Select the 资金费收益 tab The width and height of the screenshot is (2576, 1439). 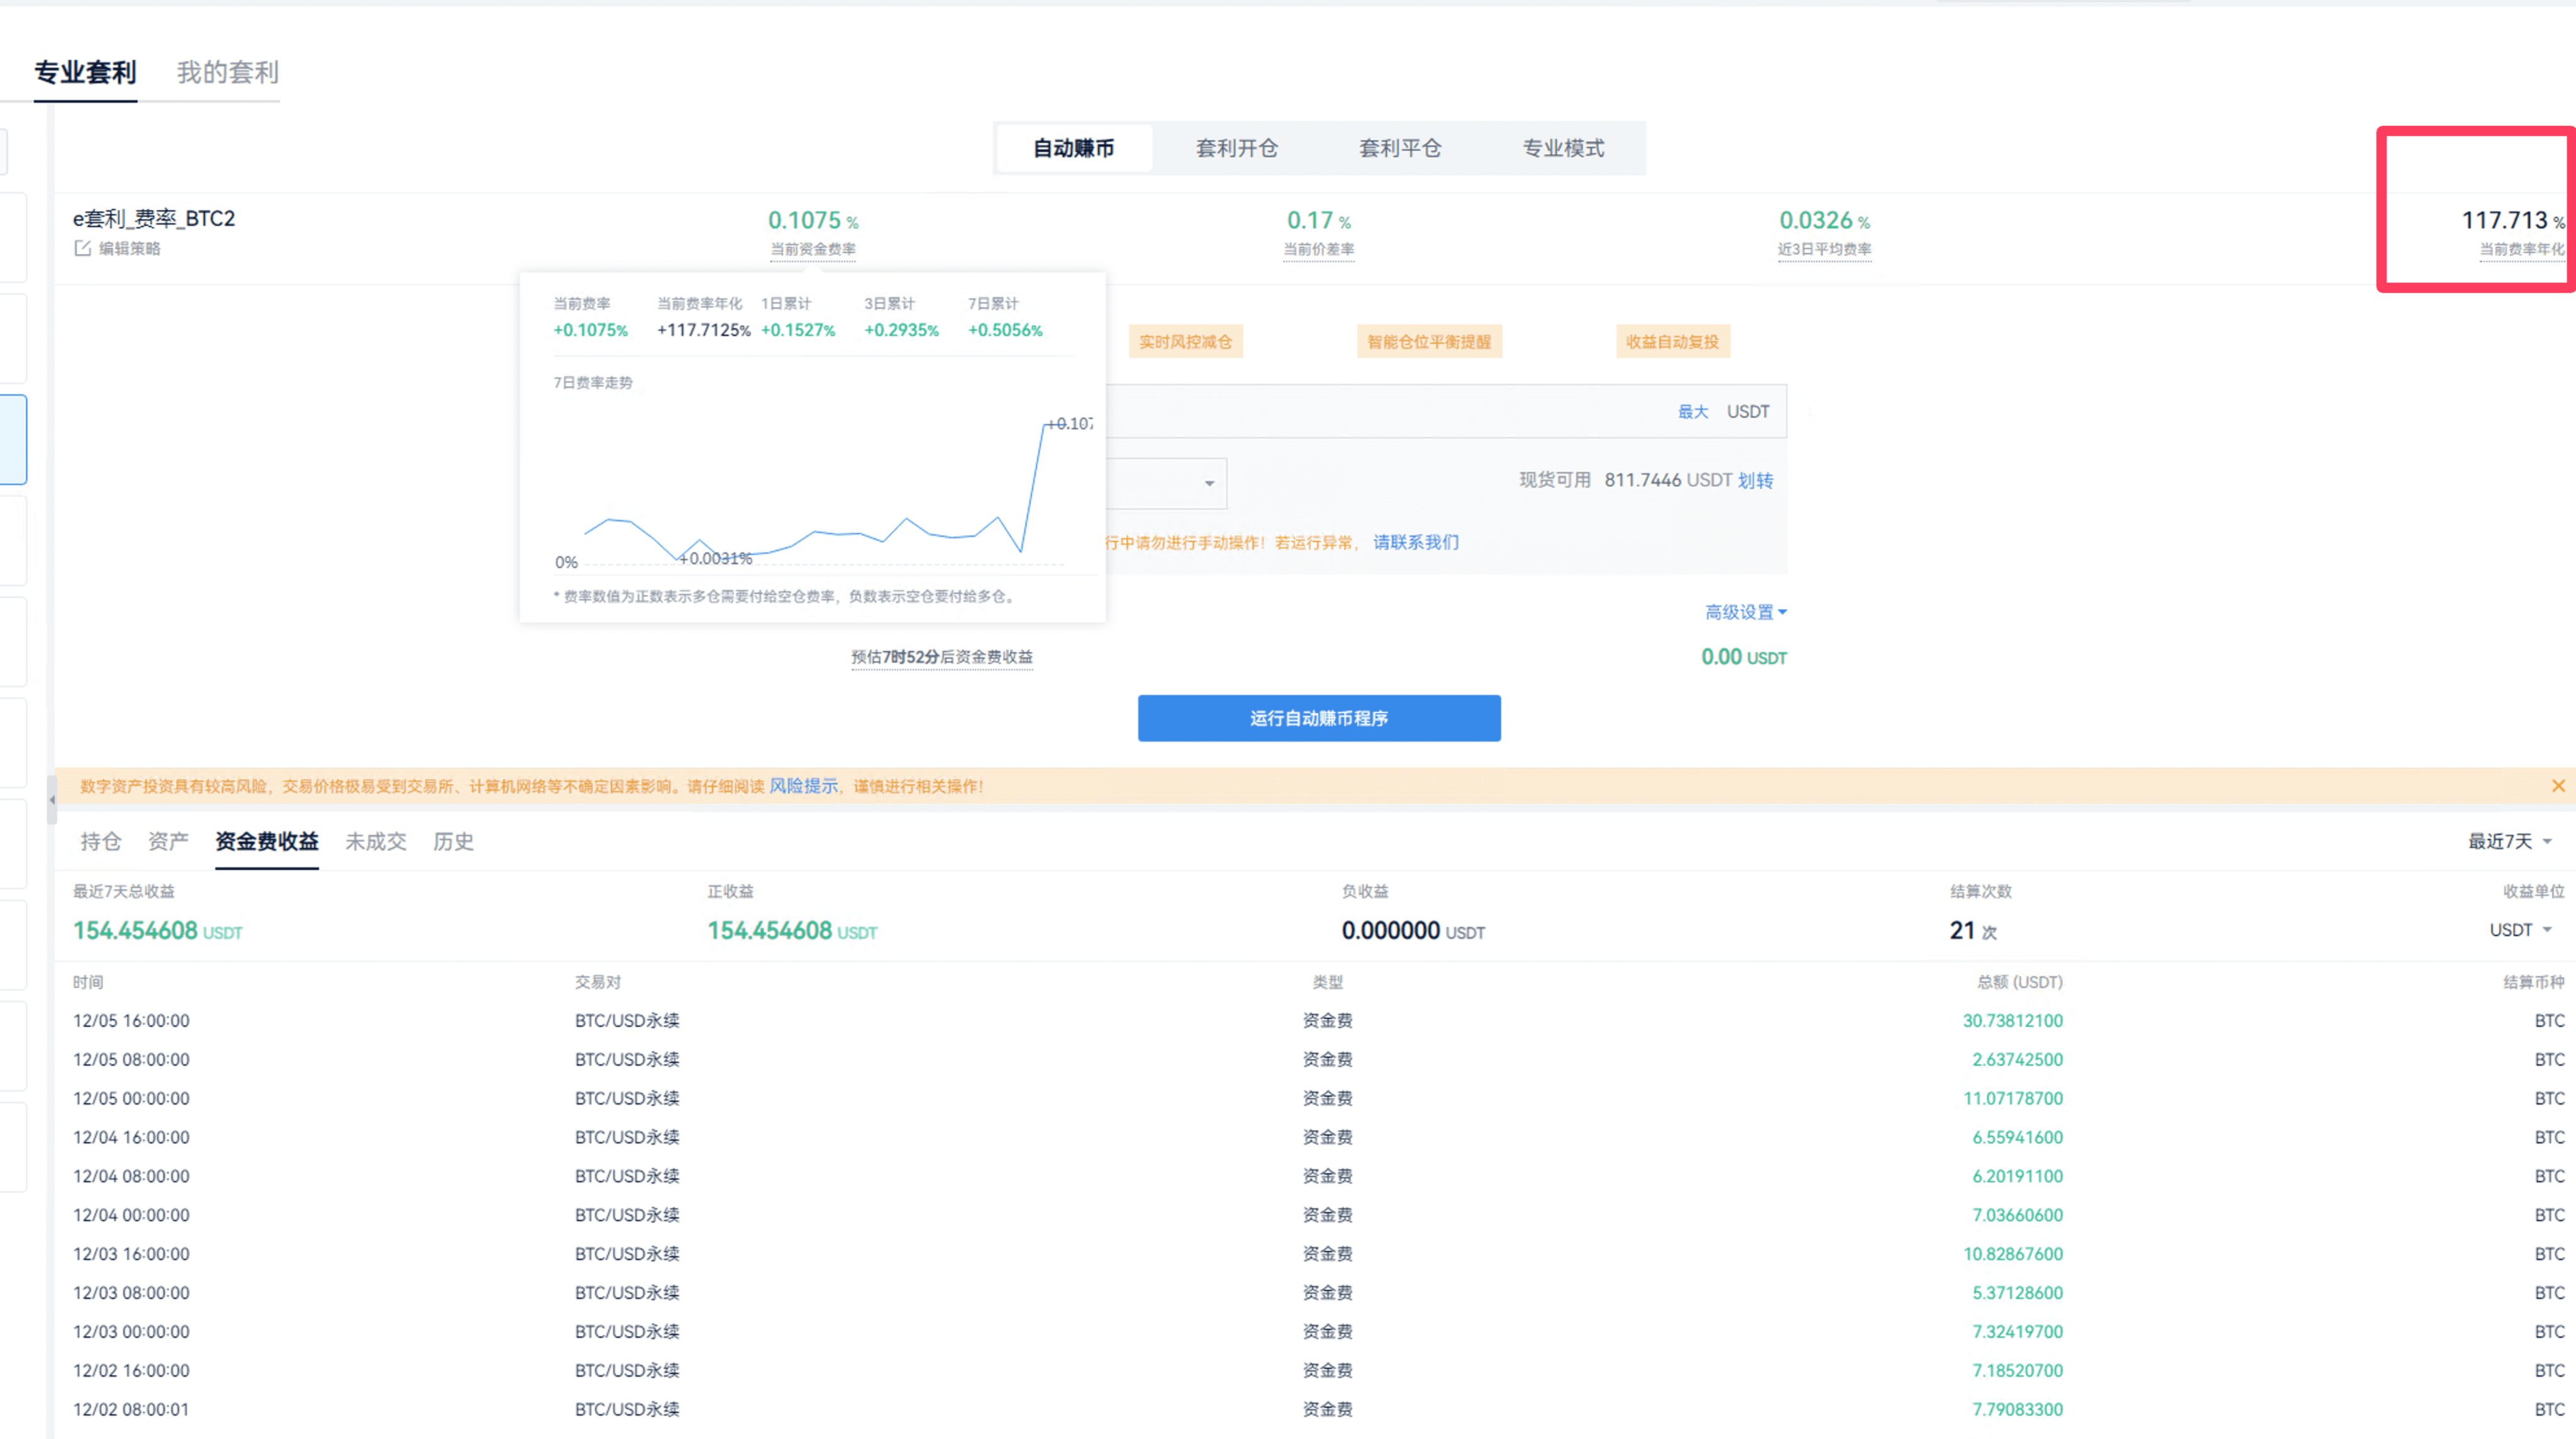(x=267, y=841)
